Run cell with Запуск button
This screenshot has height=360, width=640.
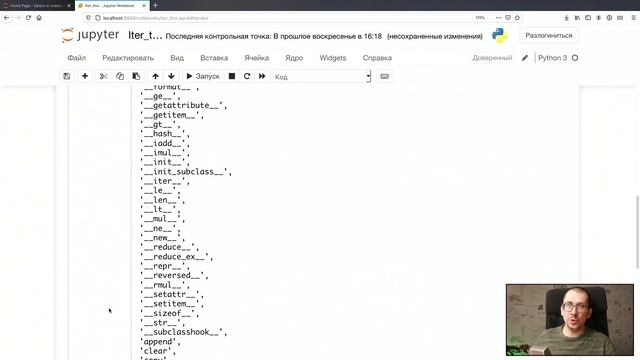(x=203, y=76)
